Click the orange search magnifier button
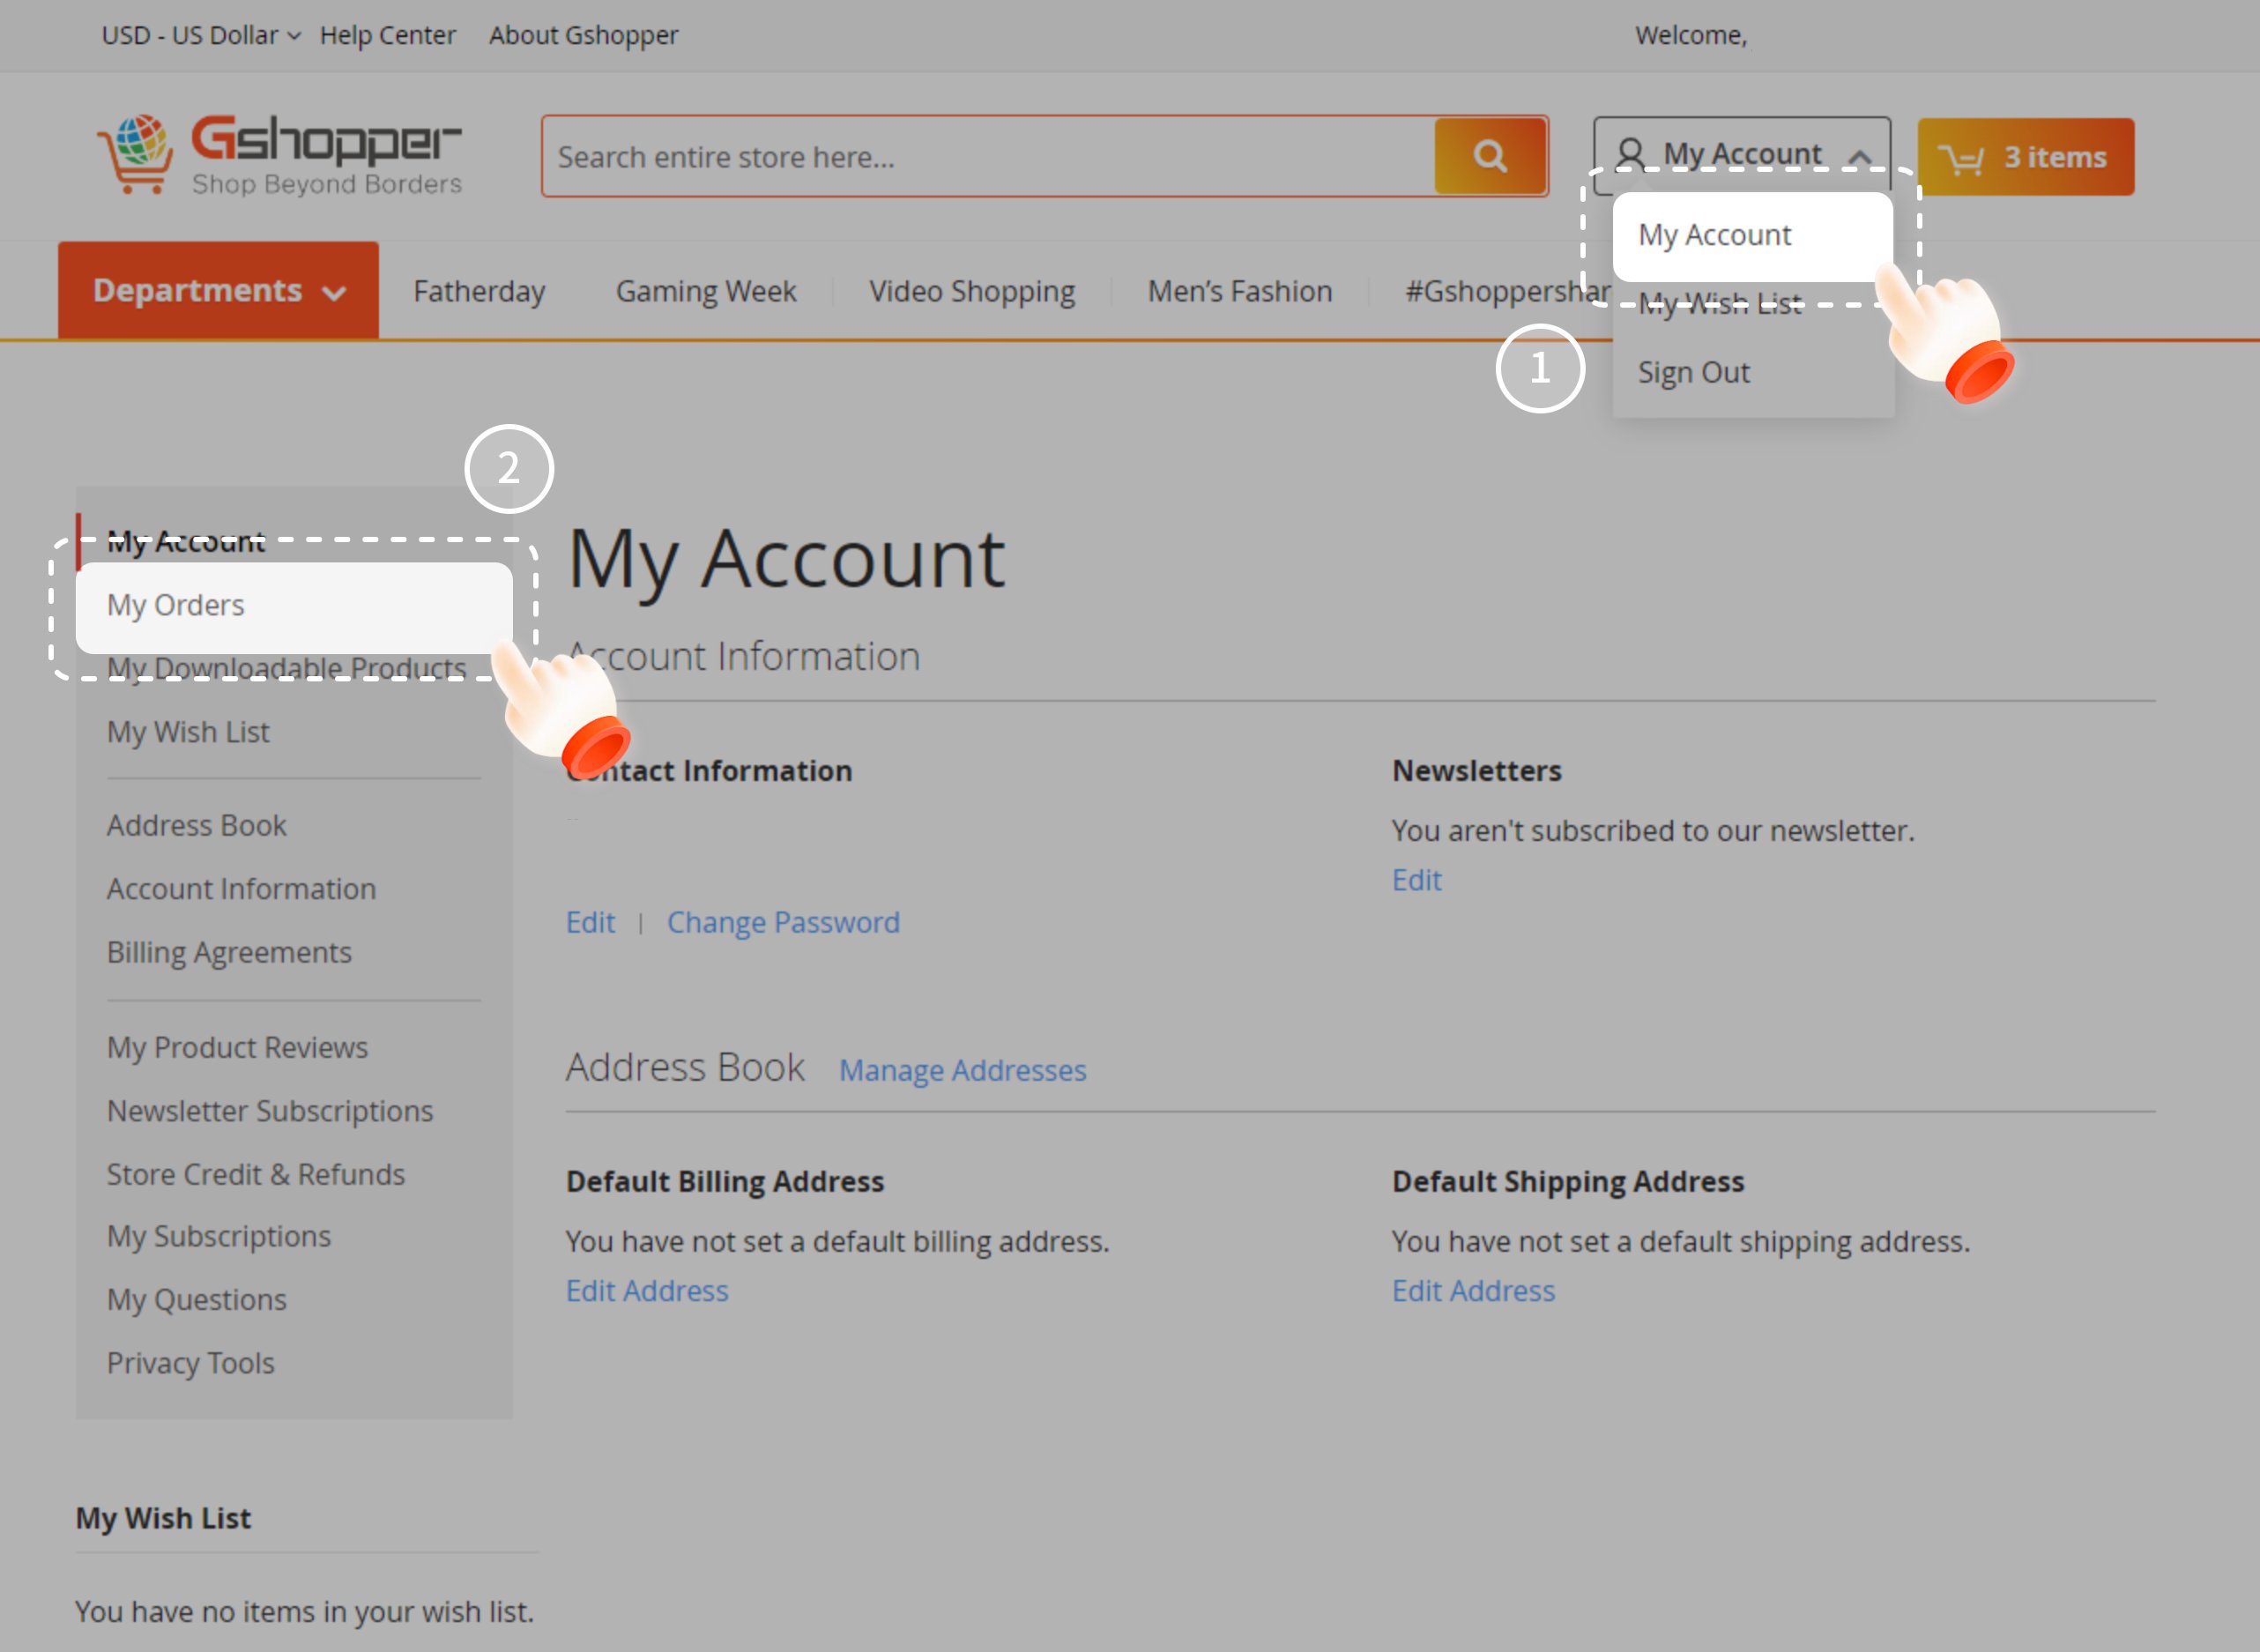This screenshot has height=1652, width=2260. pos(1490,156)
